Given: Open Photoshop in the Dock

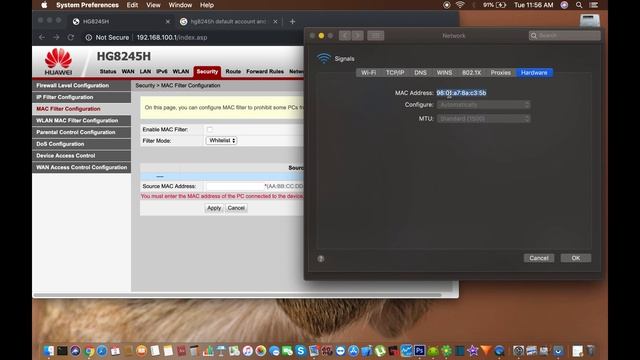Looking at the screenshot, I should coord(420,350).
